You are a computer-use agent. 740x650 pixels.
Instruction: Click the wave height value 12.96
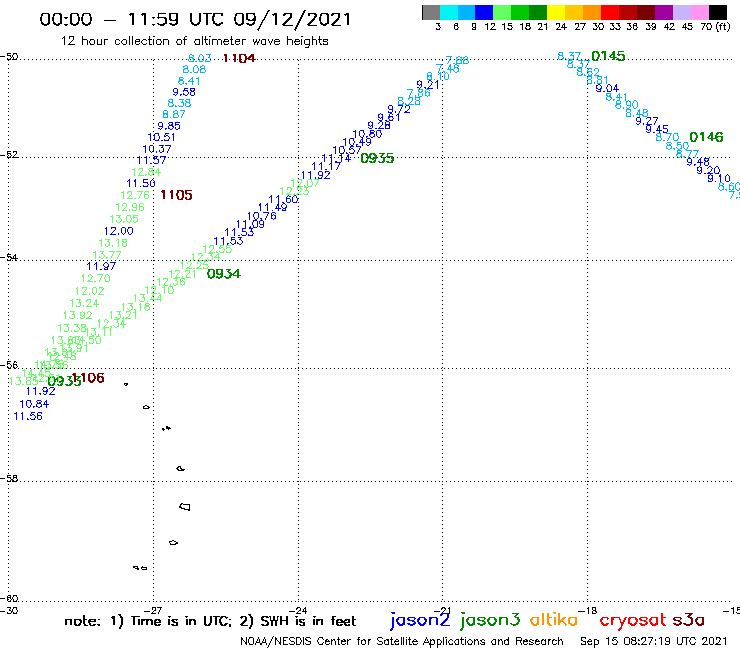coord(130,207)
